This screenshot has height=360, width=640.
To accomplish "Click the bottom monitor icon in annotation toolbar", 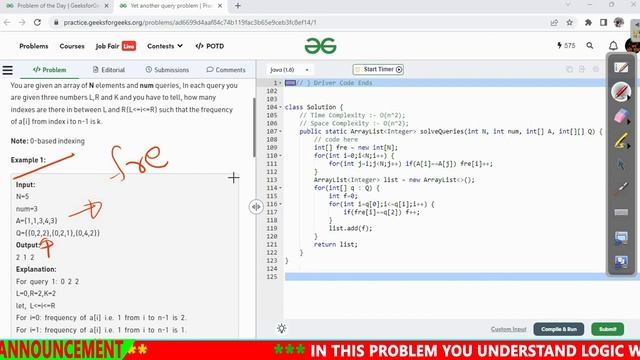I will [621, 262].
